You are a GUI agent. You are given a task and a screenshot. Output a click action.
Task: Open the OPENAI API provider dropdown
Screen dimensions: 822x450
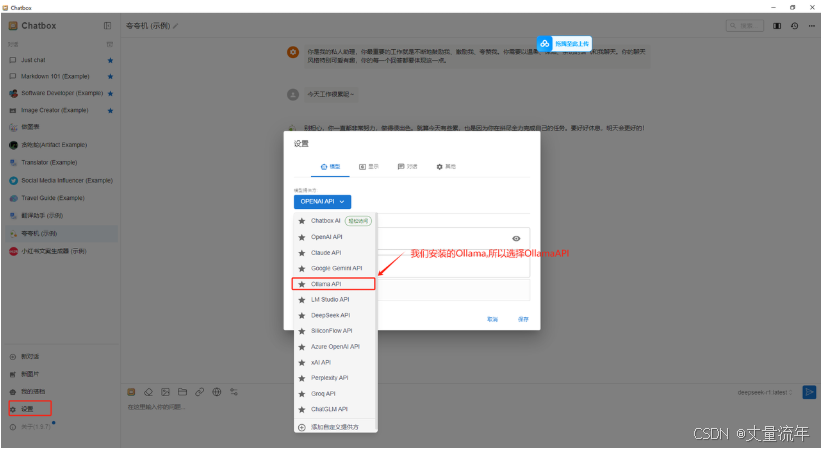pyautogui.click(x=322, y=201)
